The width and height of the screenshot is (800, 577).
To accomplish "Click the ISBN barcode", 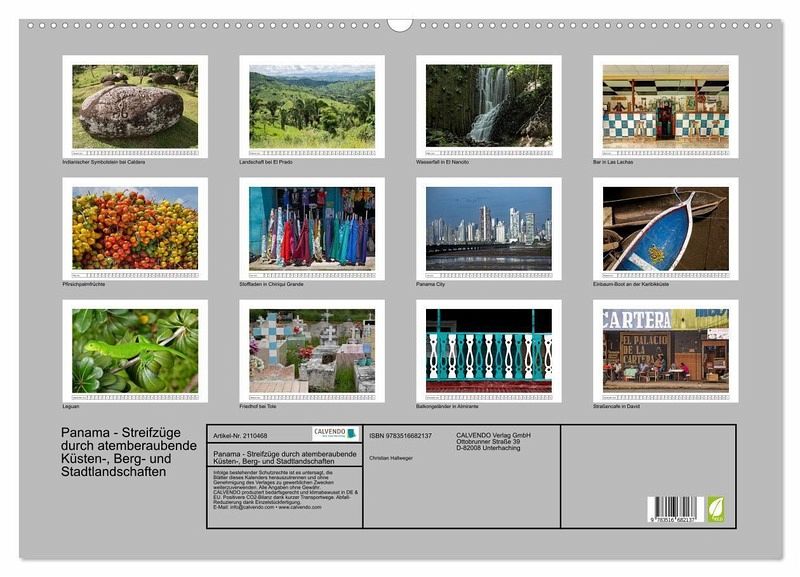I will coord(676,509).
